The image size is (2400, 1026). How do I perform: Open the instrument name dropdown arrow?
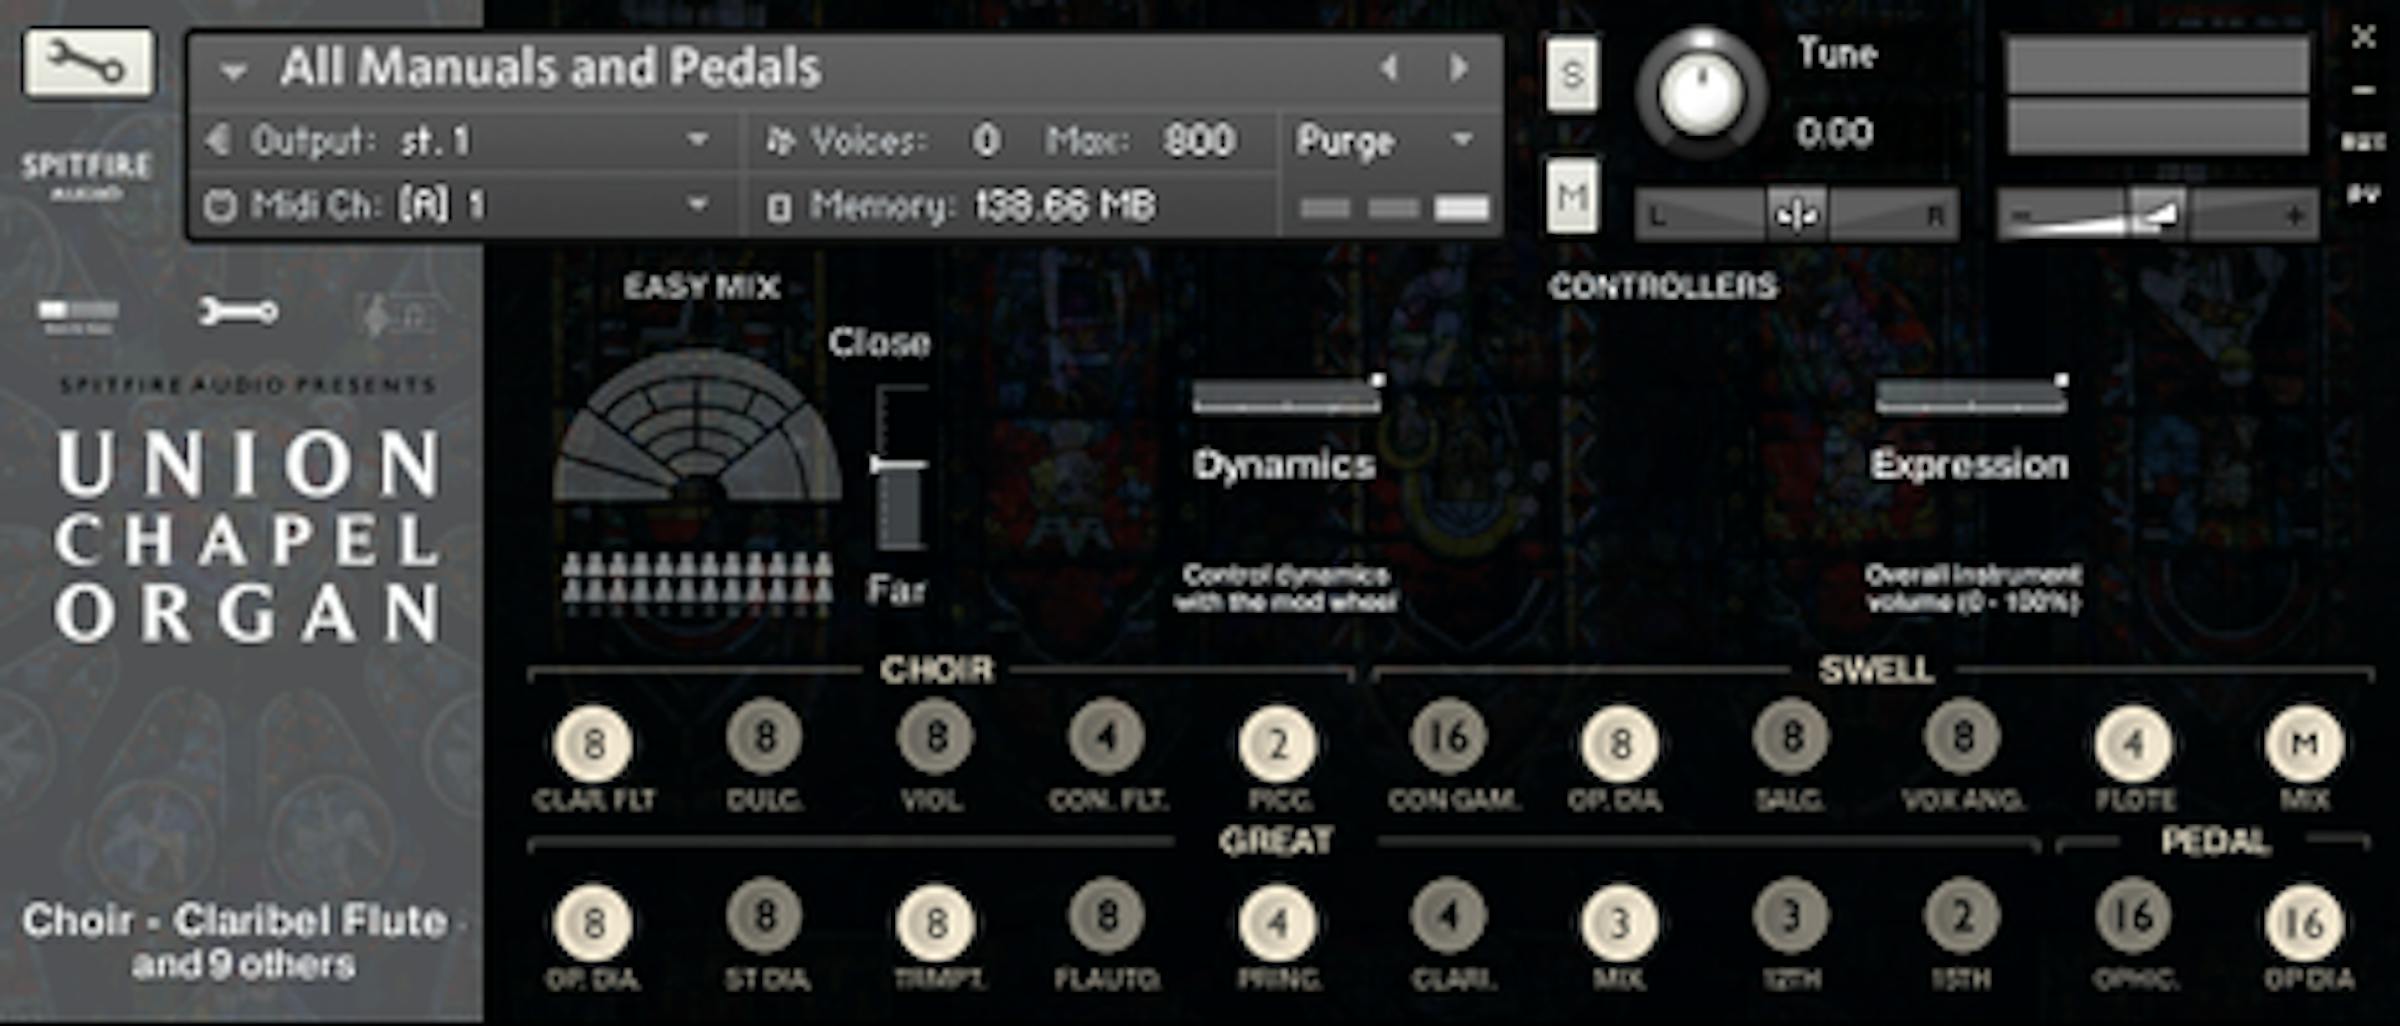233,71
